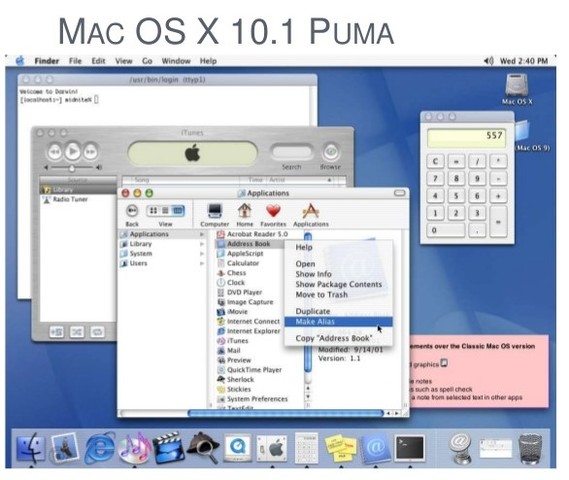Open the Edit menu in menu bar
The image size is (569, 480).
pos(98,61)
